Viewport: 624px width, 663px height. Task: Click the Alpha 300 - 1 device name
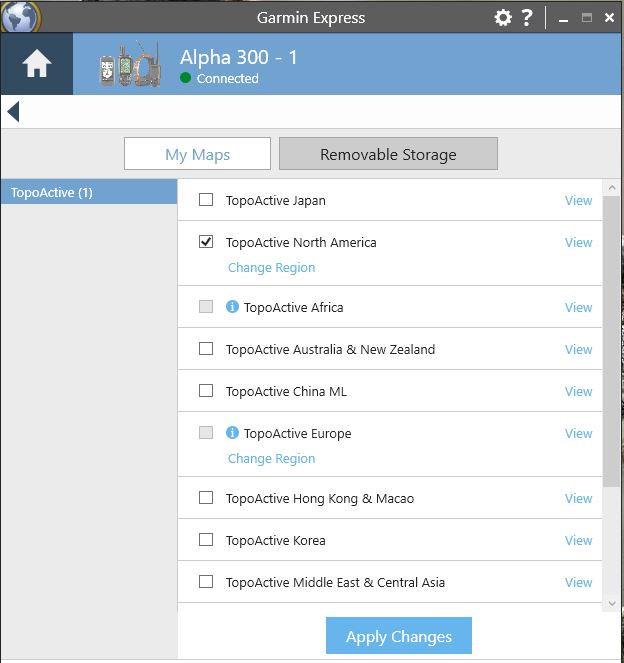pyautogui.click(x=239, y=57)
